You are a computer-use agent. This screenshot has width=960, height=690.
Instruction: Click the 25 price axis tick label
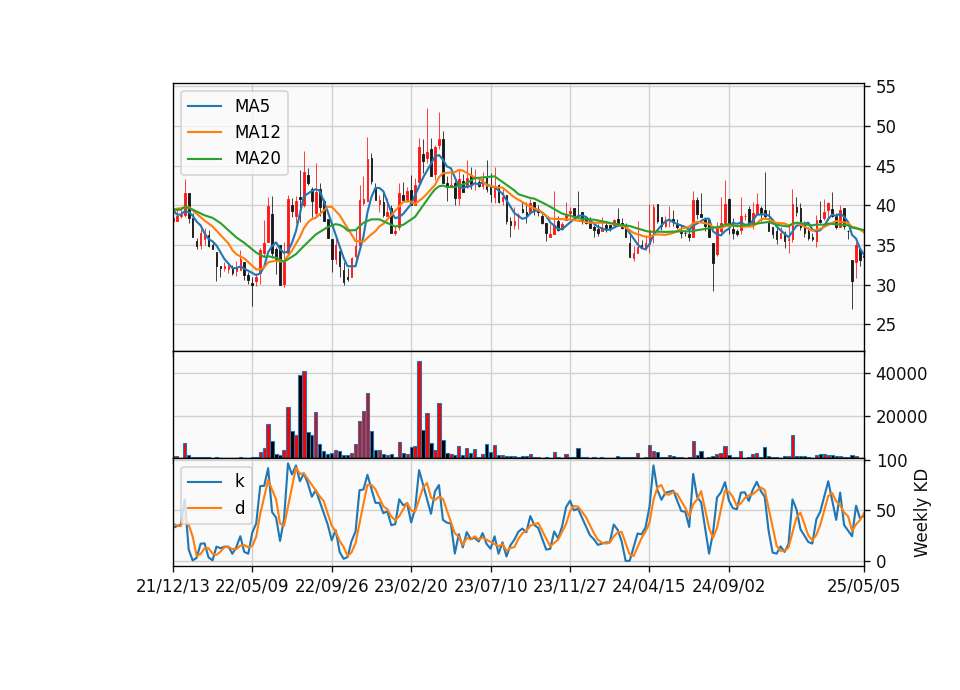885,325
